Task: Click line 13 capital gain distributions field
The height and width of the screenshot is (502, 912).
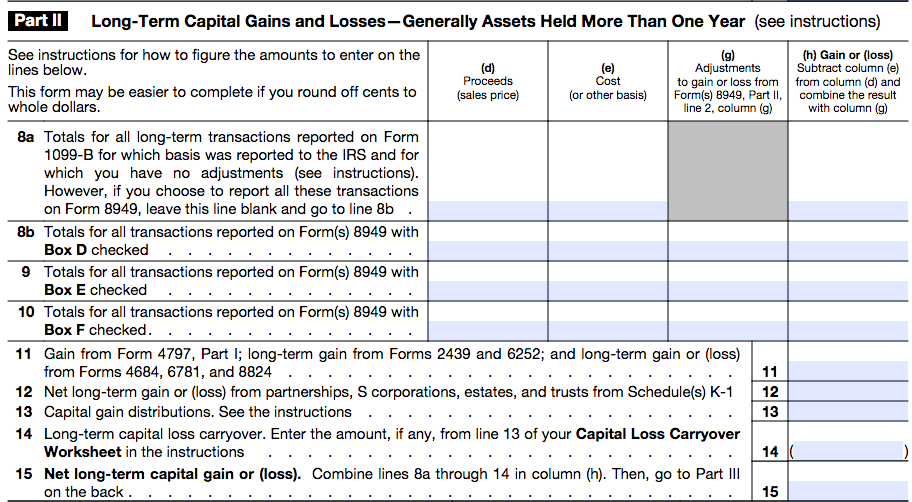Action: 848,411
